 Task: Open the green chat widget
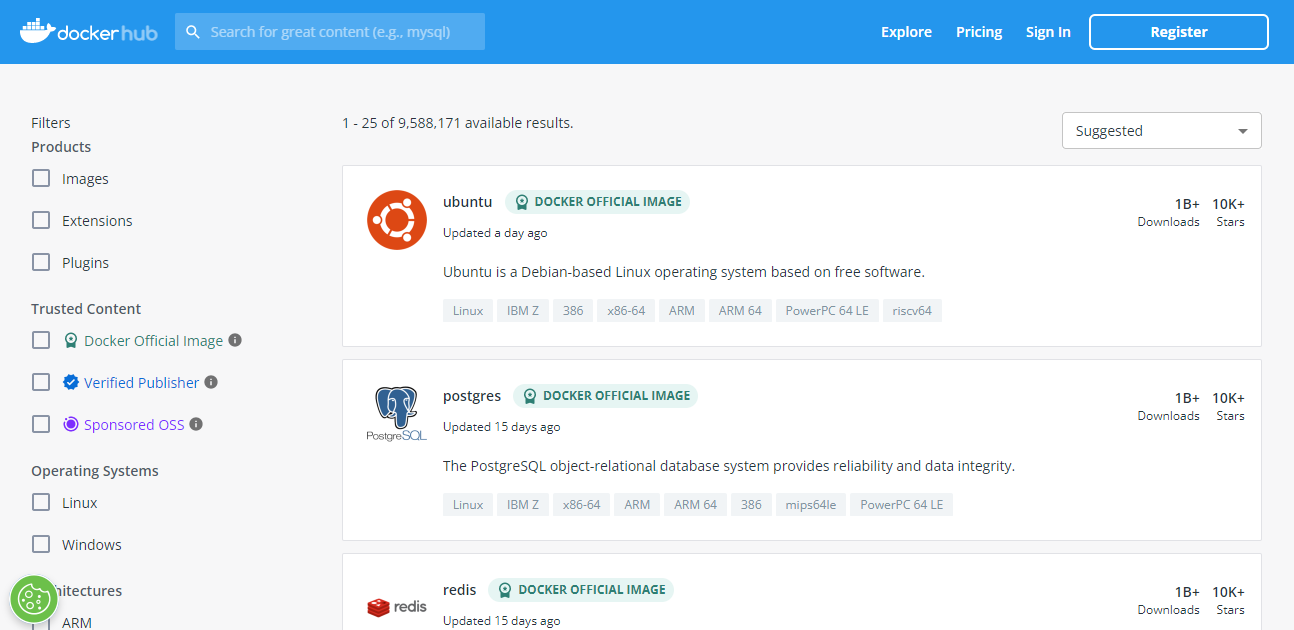click(x=33, y=598)
